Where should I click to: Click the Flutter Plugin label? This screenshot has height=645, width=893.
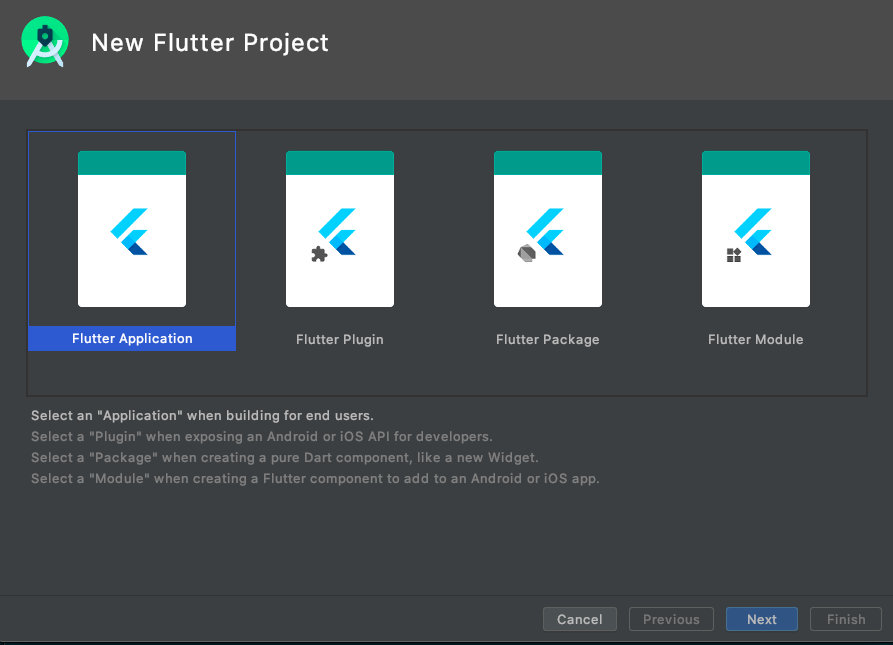339,339
